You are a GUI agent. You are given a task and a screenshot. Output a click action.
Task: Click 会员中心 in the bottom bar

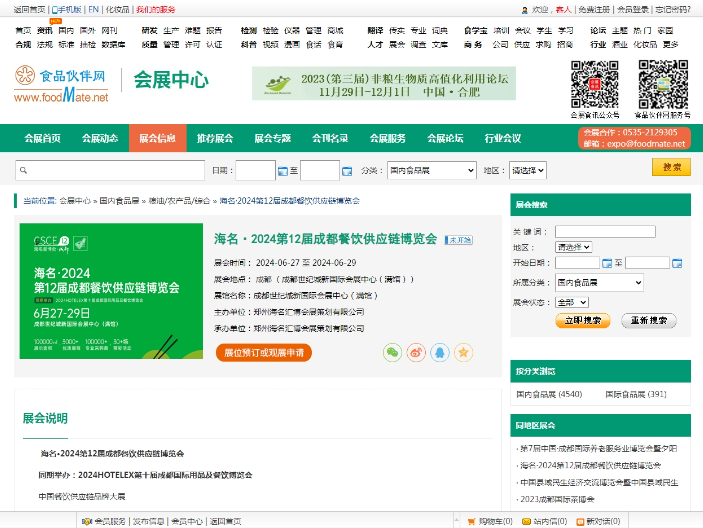click(x=187, y=521)
